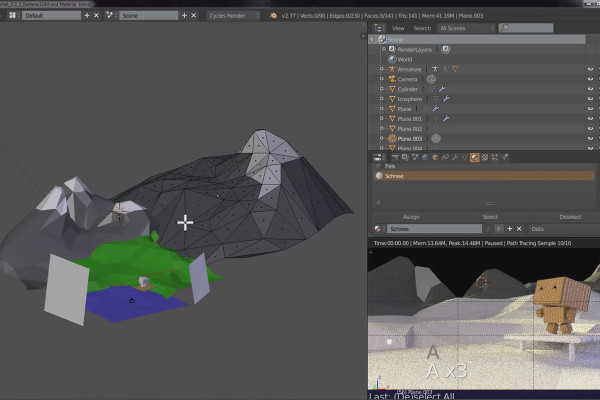
Task: Switch to Render properties tab
Action: coord(395,157)
